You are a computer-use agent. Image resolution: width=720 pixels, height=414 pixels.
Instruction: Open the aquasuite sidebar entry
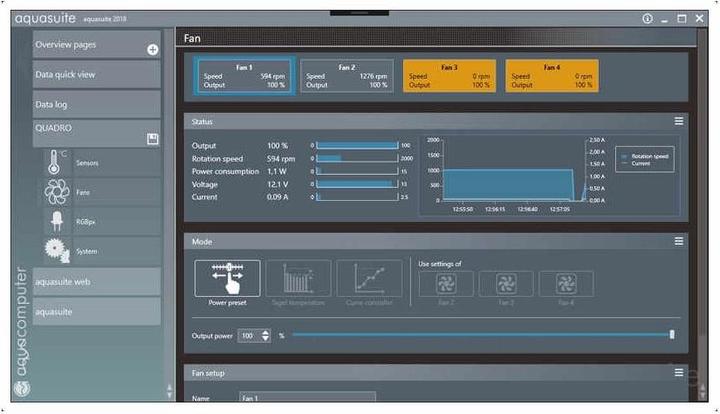point(96,311)
